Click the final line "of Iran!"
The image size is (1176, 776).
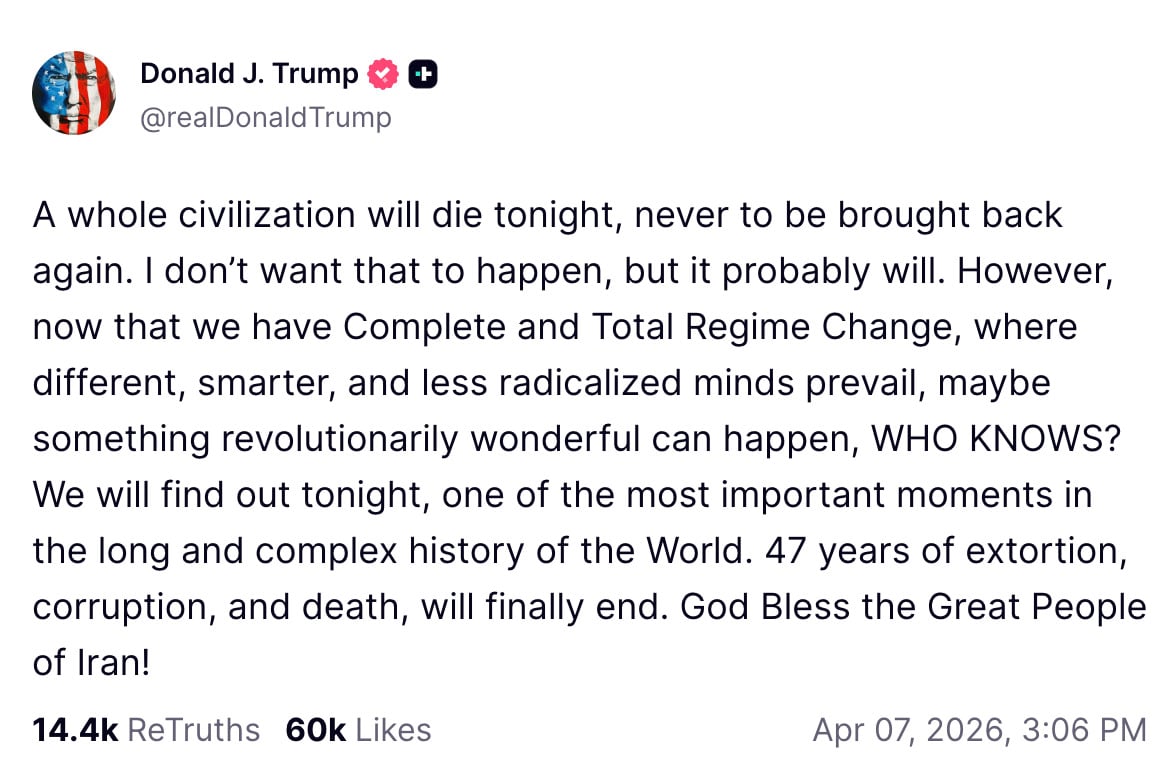(x=91, y=663)
